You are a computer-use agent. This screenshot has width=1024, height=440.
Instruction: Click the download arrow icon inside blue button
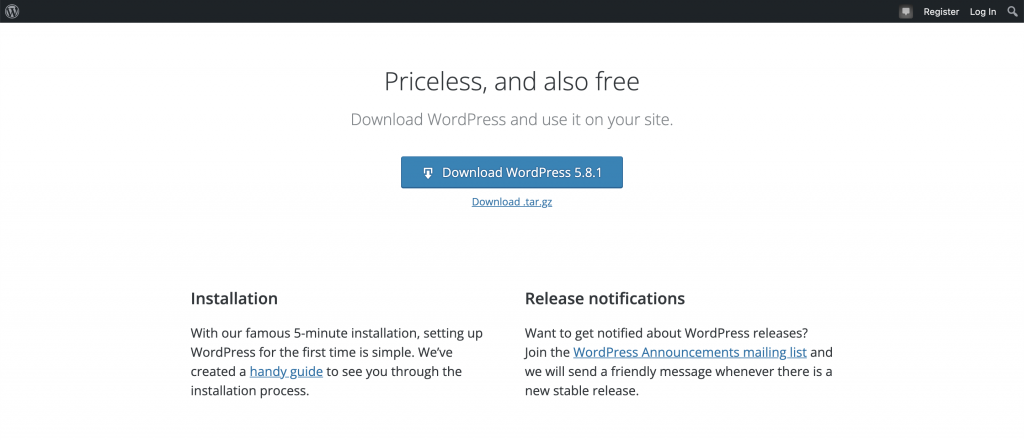tap(428, 173)
